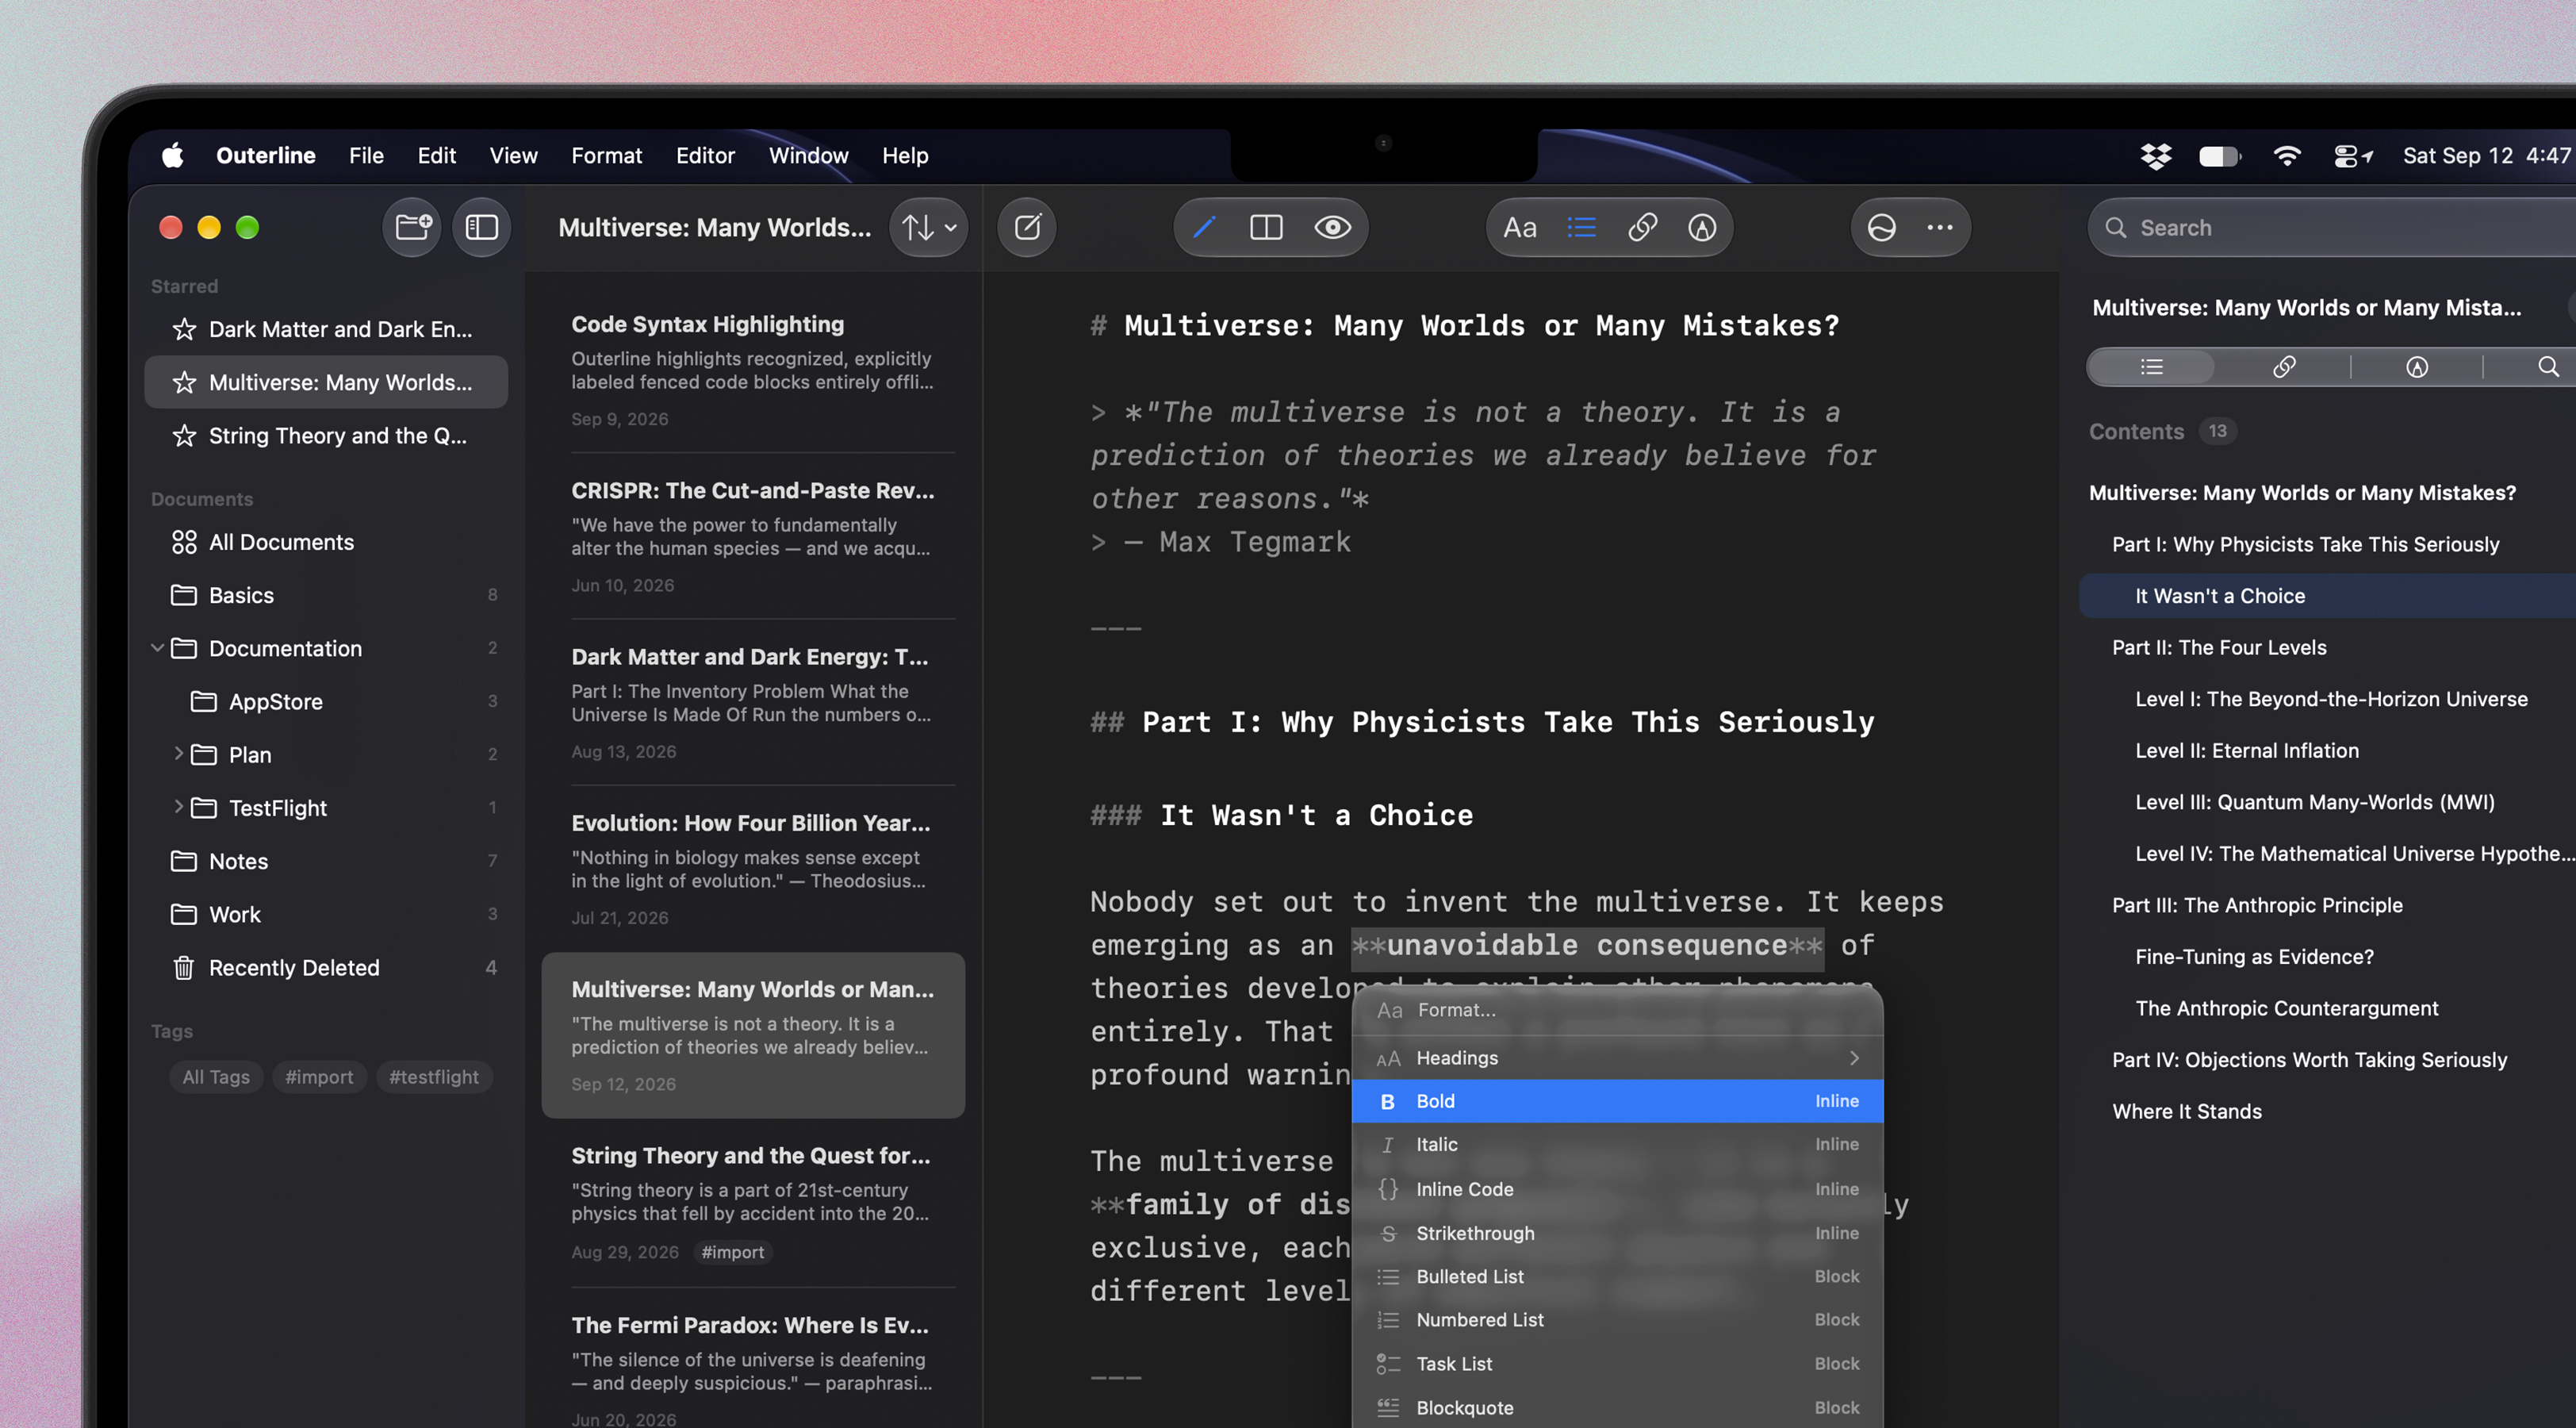The image size is (2576, 1428).
Task: Open the CRISPR note in the list
Action: click(x=753, y=536)
